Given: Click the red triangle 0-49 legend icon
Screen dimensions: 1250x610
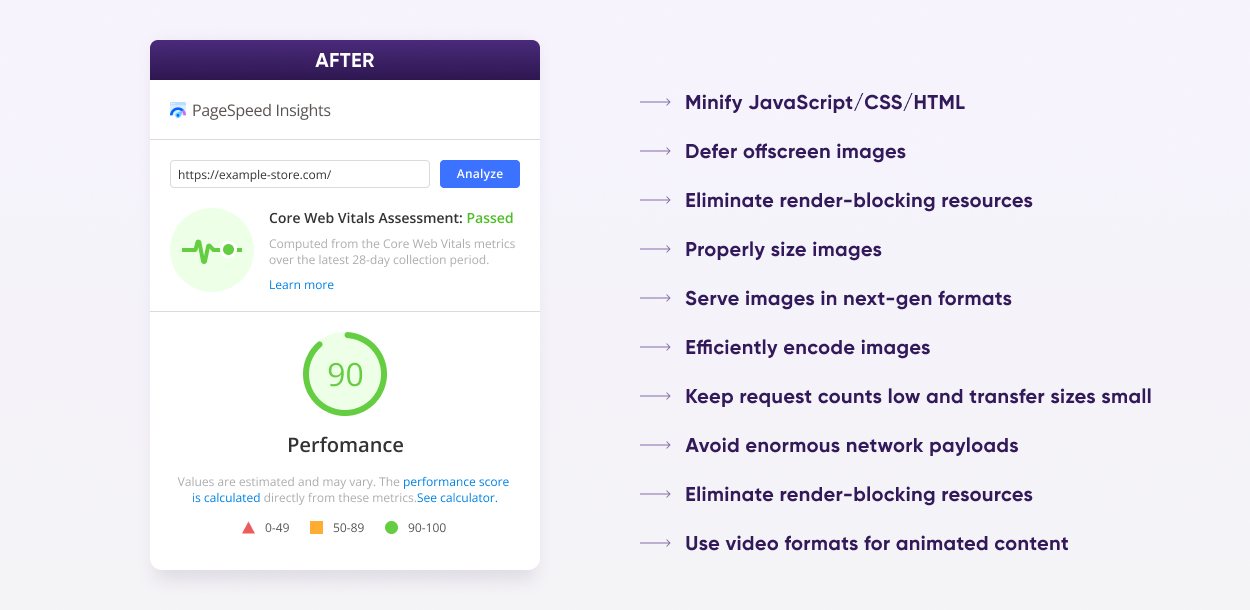Looking at the screenshot, I should pos(248,527).
